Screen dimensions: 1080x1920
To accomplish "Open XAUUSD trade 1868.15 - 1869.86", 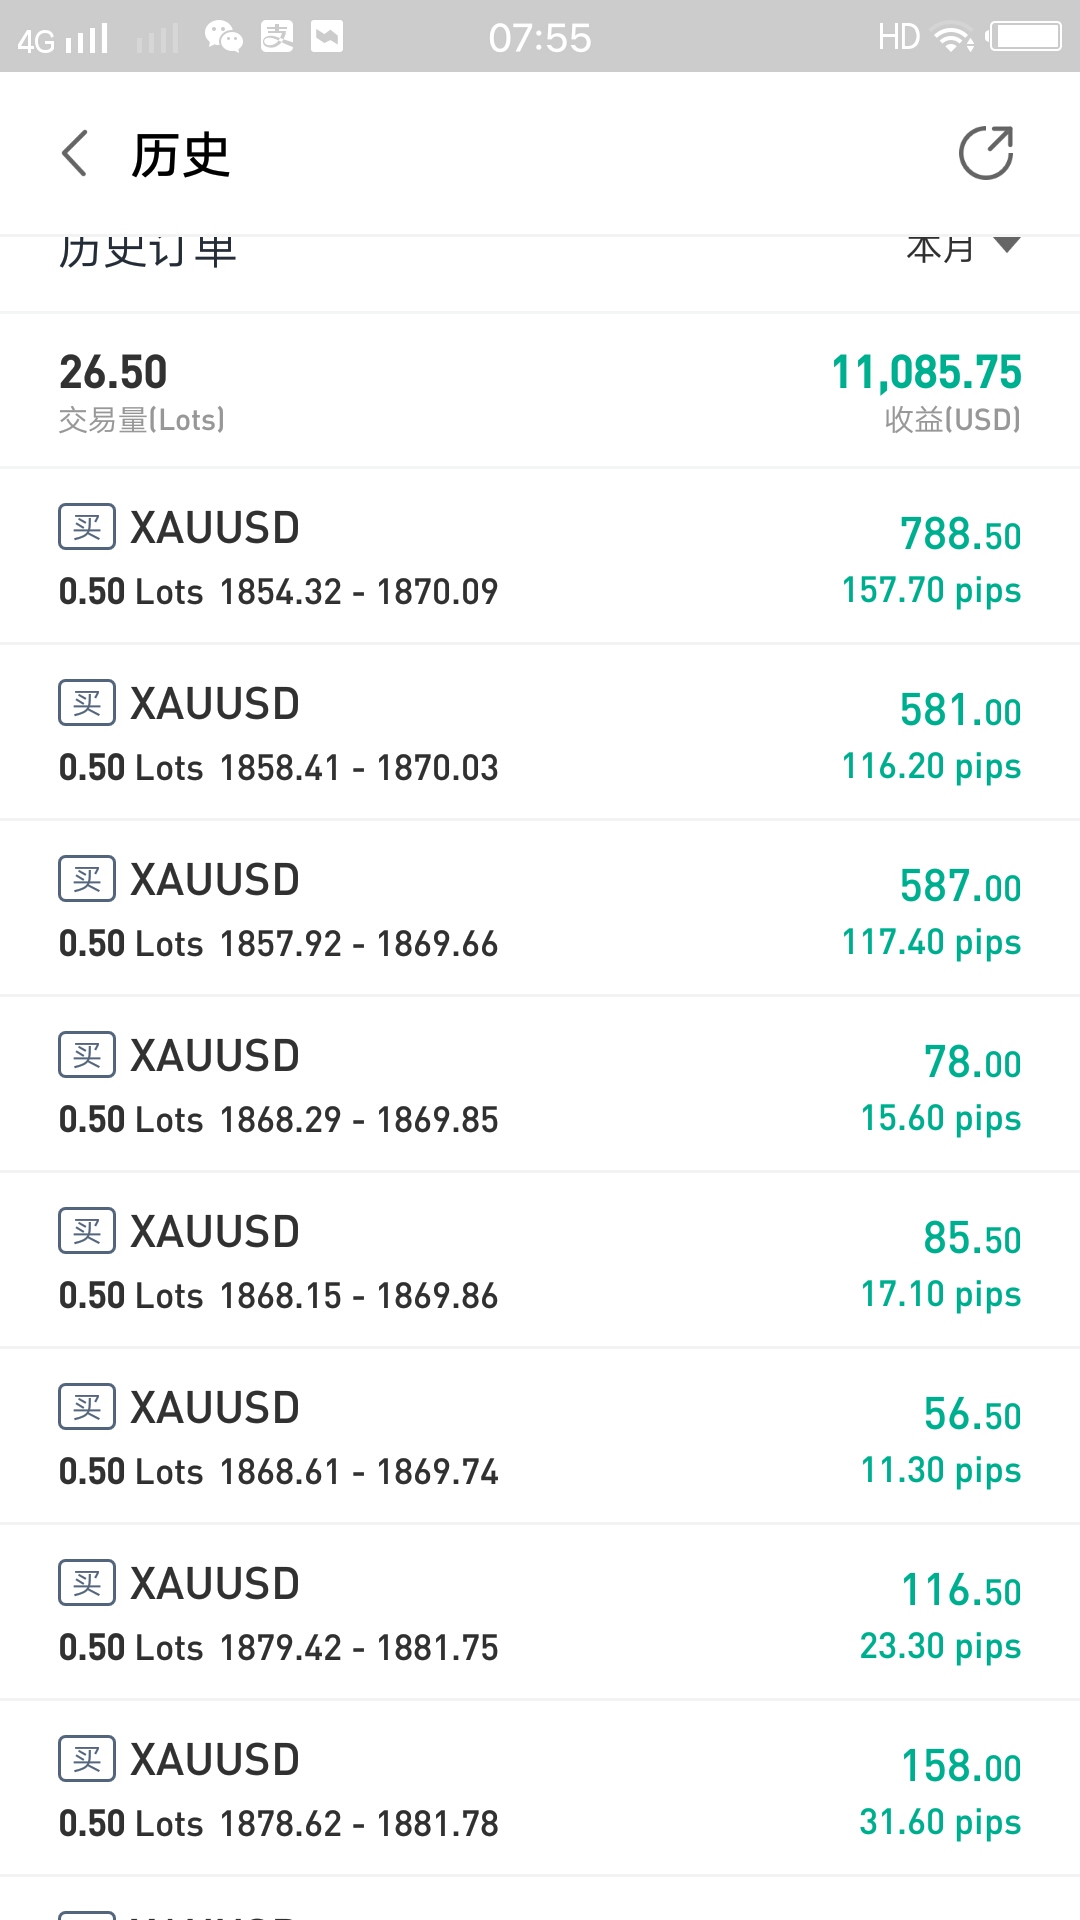I will (x=540, y=1260).
